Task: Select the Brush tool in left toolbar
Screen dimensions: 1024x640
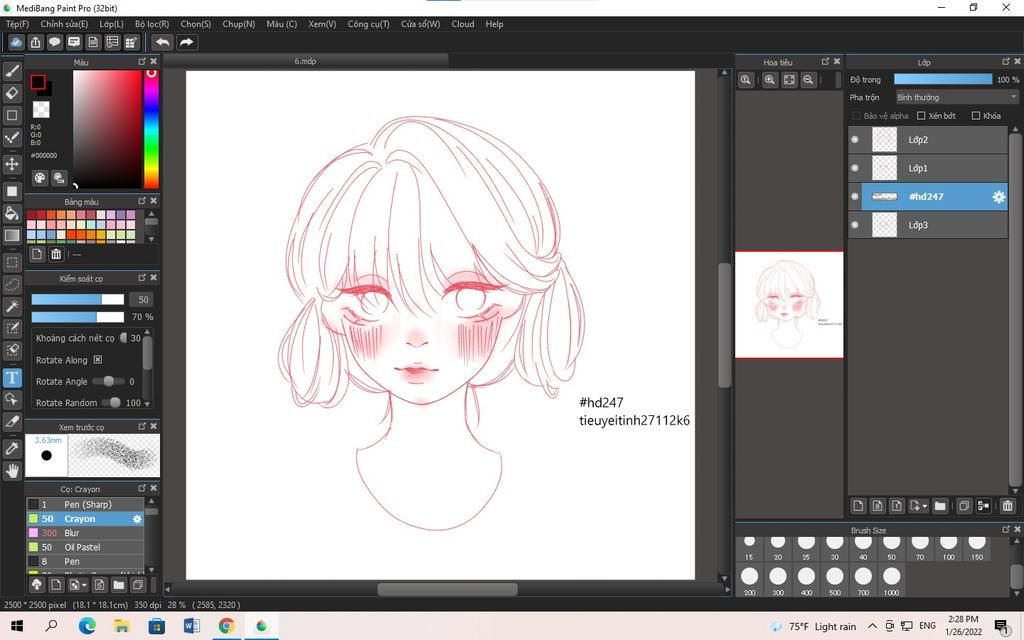Action: pos(12,71)
